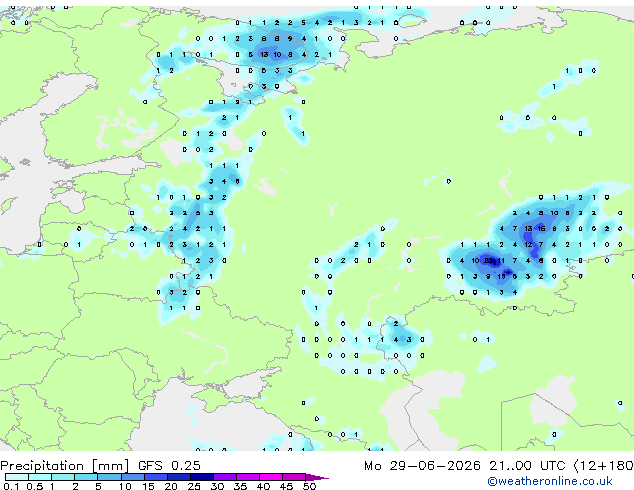Click the legend swatch between 25 and 30
This screenshot has height=490, width=634.
point(202,477)
